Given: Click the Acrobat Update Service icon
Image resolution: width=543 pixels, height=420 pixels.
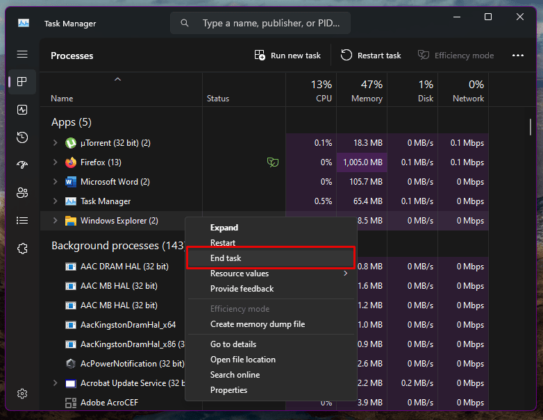Looking at the screenshot, I should point(71,383).
